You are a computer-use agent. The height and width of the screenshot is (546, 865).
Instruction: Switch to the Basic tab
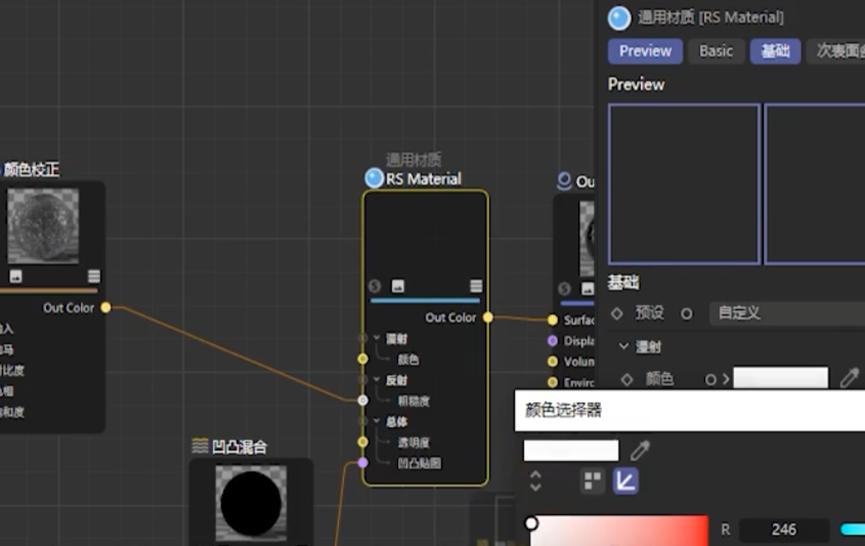715,51
